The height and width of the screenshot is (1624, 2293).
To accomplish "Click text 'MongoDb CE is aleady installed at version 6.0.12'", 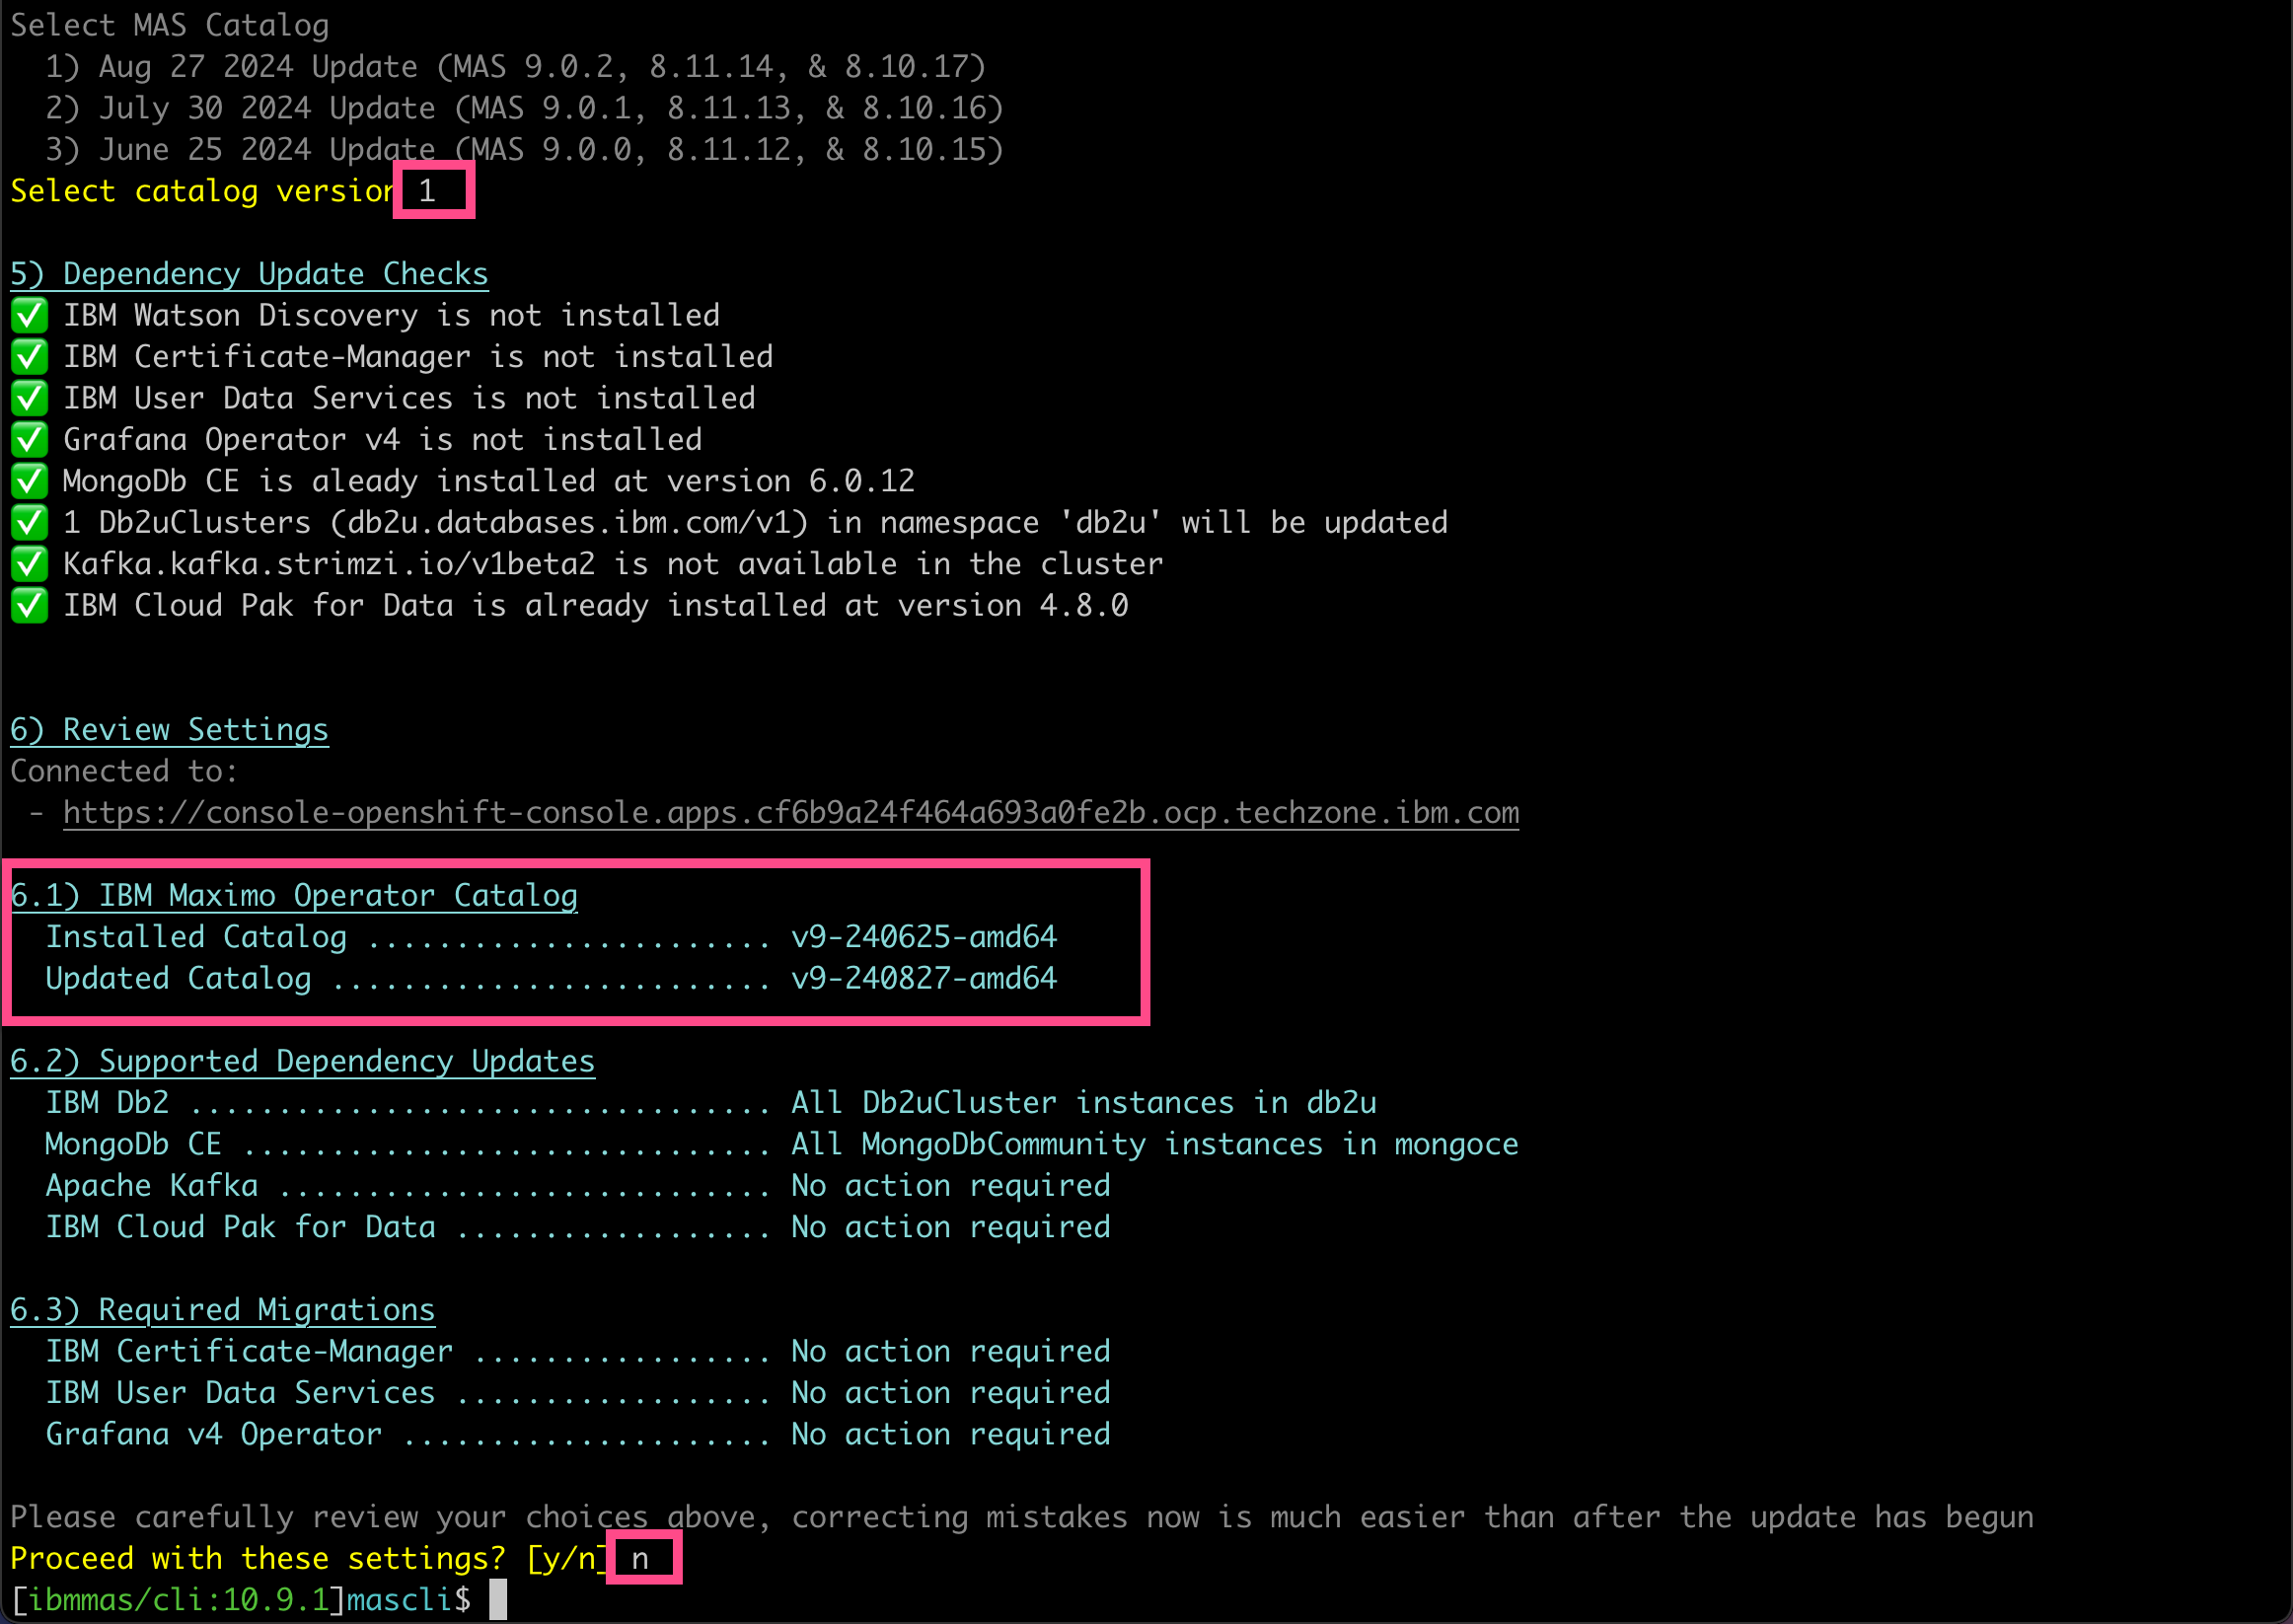I will click(x=489, y=482).
